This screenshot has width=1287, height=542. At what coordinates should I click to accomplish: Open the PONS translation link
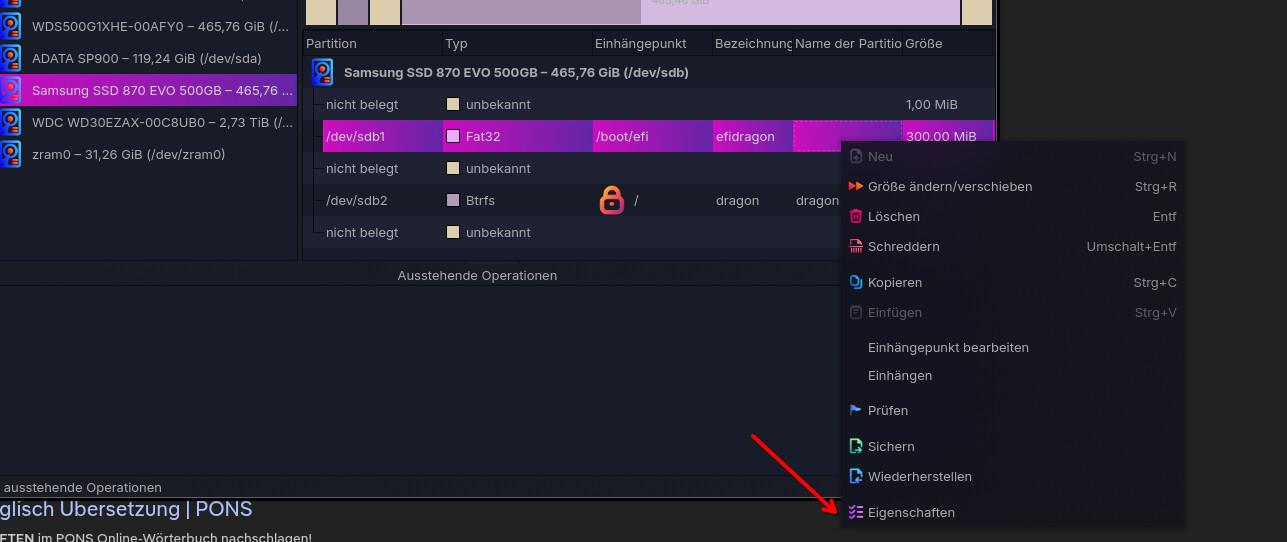(x=126, y=509)
